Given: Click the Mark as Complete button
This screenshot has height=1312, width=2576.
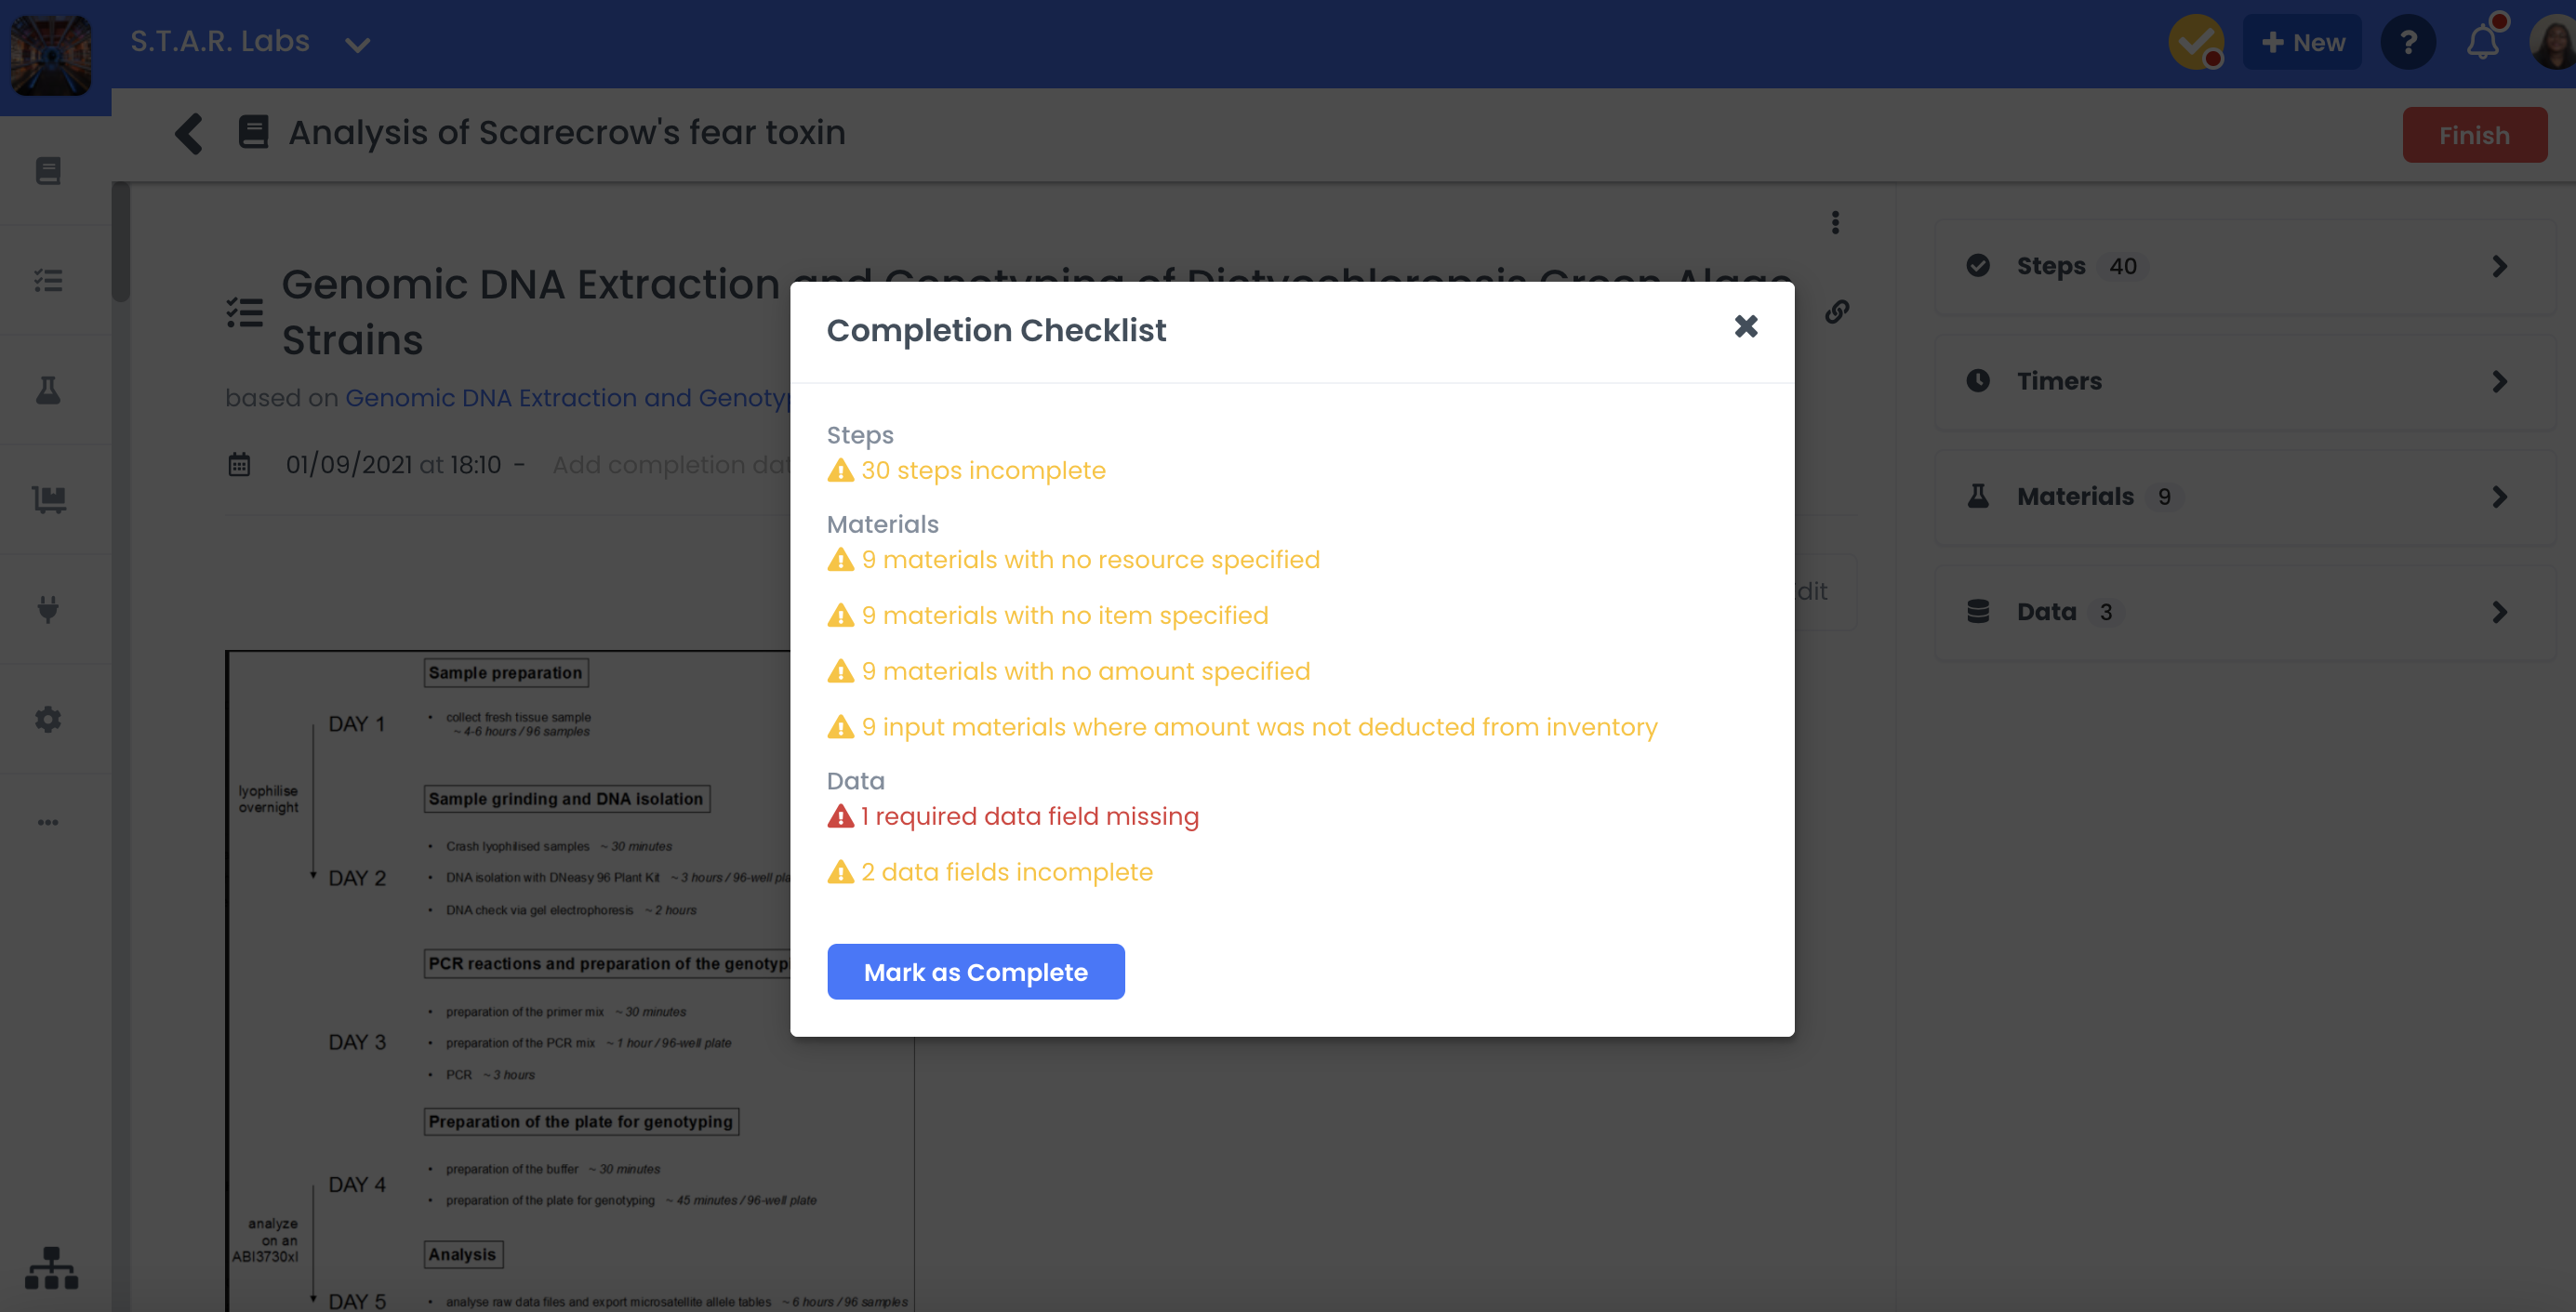Looking at the screenshot, I should coord(975,971).
